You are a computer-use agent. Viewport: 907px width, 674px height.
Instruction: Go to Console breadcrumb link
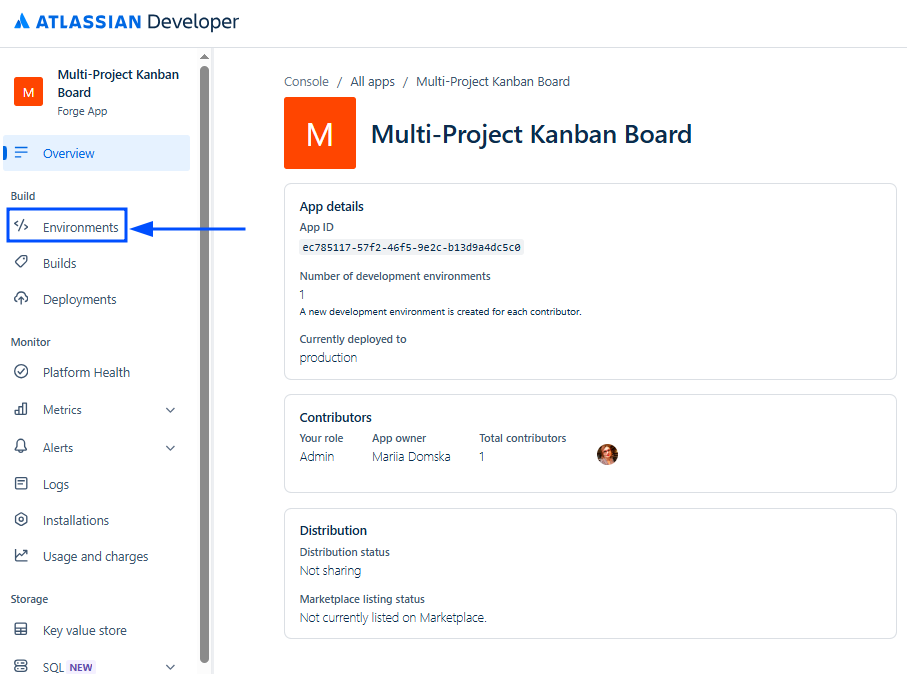306,82
